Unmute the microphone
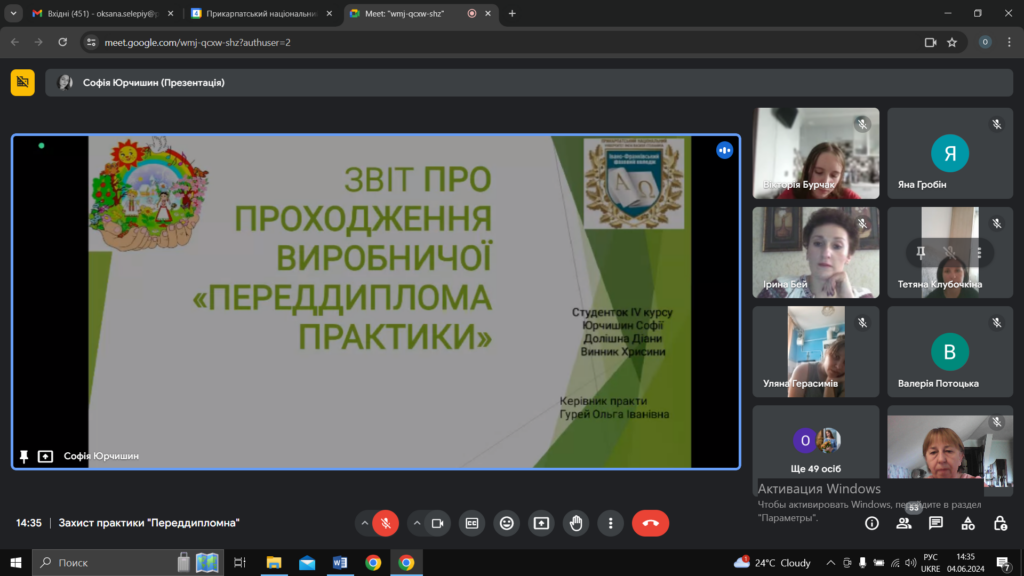This screenshot has width=1024, height=576. pyautogui.click(x=386, y=523)
